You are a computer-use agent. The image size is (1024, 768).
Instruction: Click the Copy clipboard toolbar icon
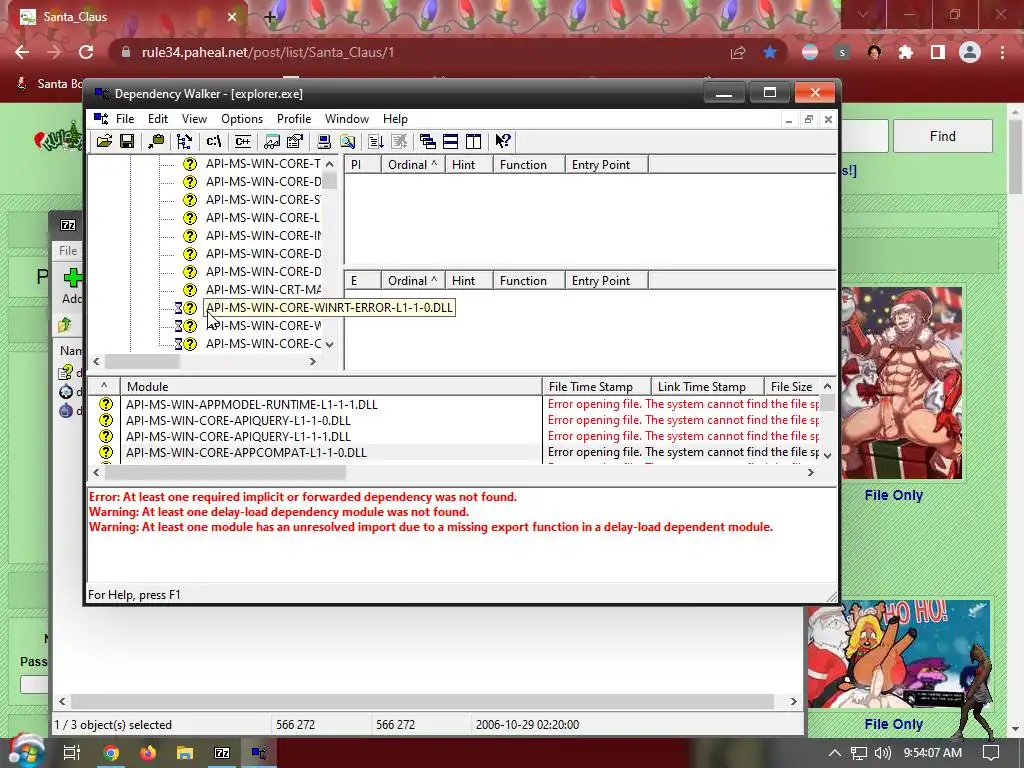pos(156,141)
